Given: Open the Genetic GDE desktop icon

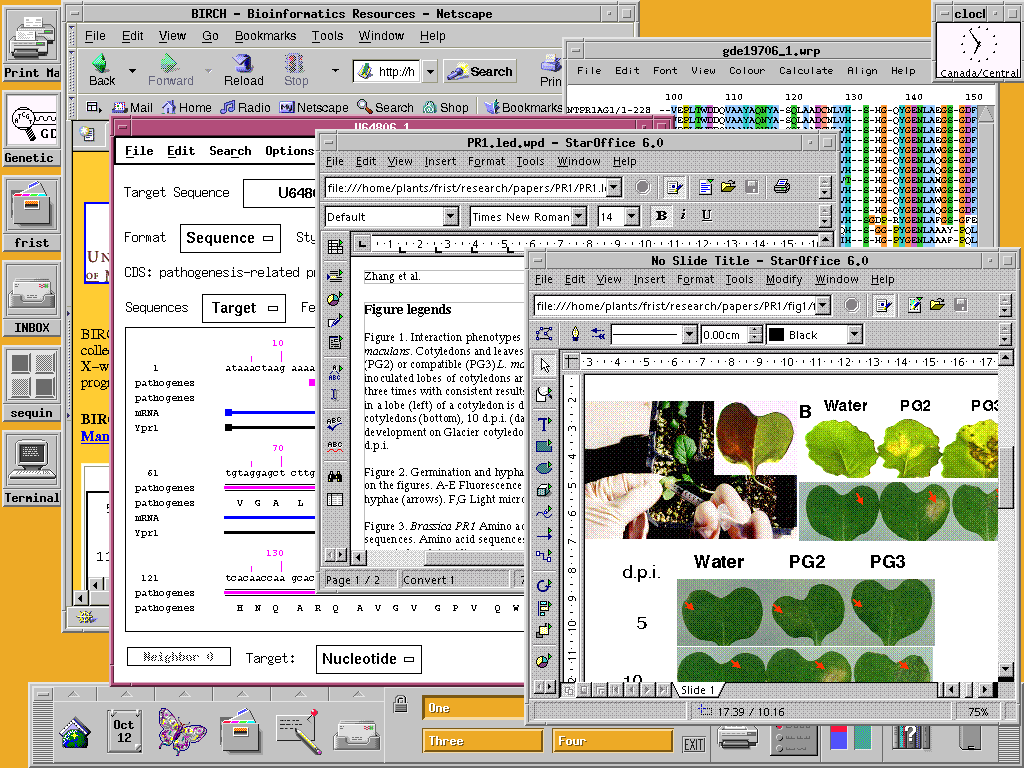Looking at the screenshot, I should tap(31, 129).
